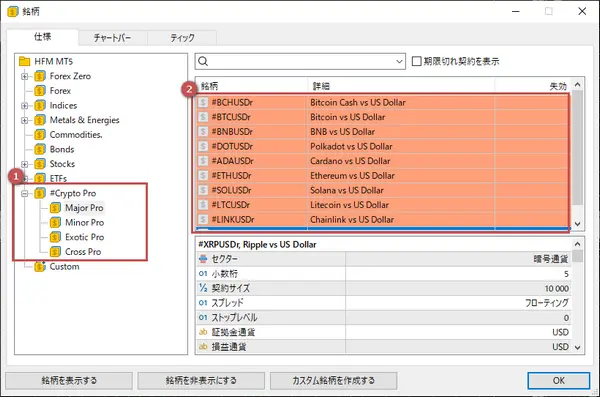This screenshot has height=397, width=600.
Task: Expand the Stocks tree node
Action: pos(25,164)
